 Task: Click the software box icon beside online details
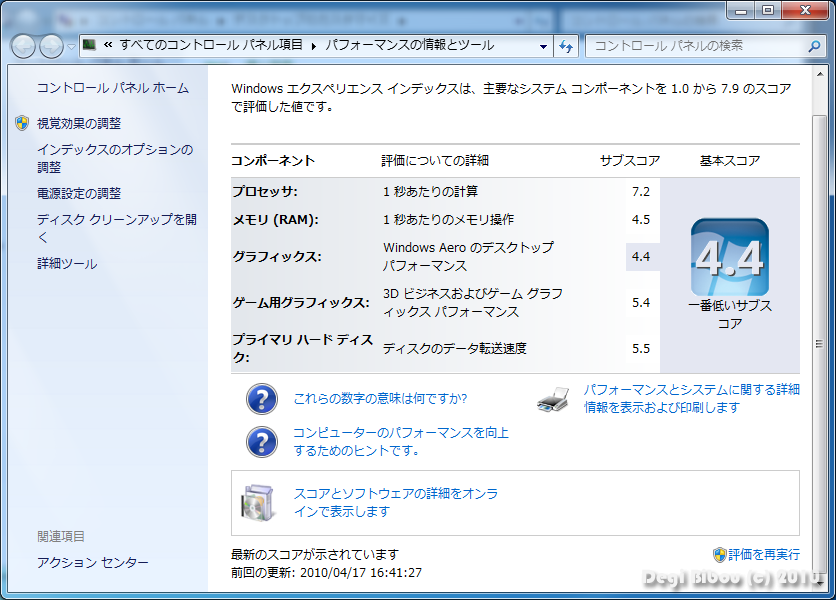point(259,502)
